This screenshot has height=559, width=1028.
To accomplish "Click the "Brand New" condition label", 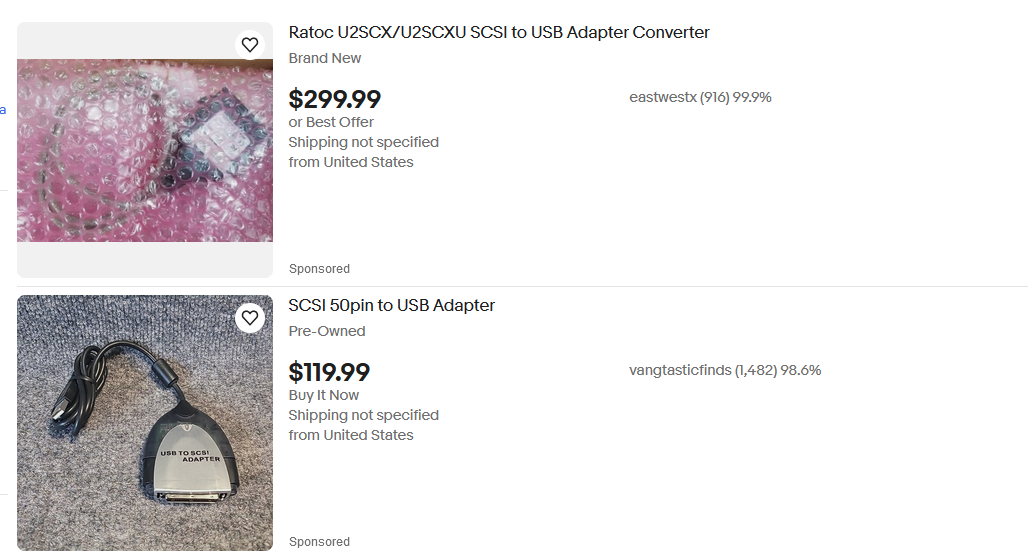I will tap(325, 58).
